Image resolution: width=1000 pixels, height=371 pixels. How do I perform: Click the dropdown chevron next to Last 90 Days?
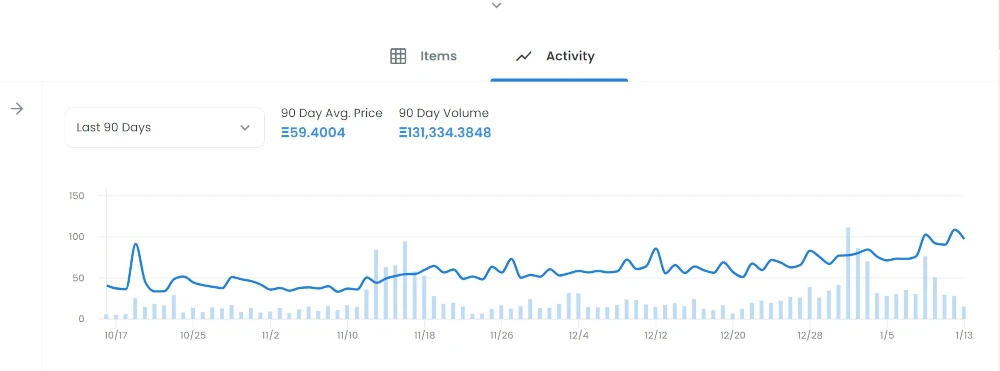[x=245, y=127]
